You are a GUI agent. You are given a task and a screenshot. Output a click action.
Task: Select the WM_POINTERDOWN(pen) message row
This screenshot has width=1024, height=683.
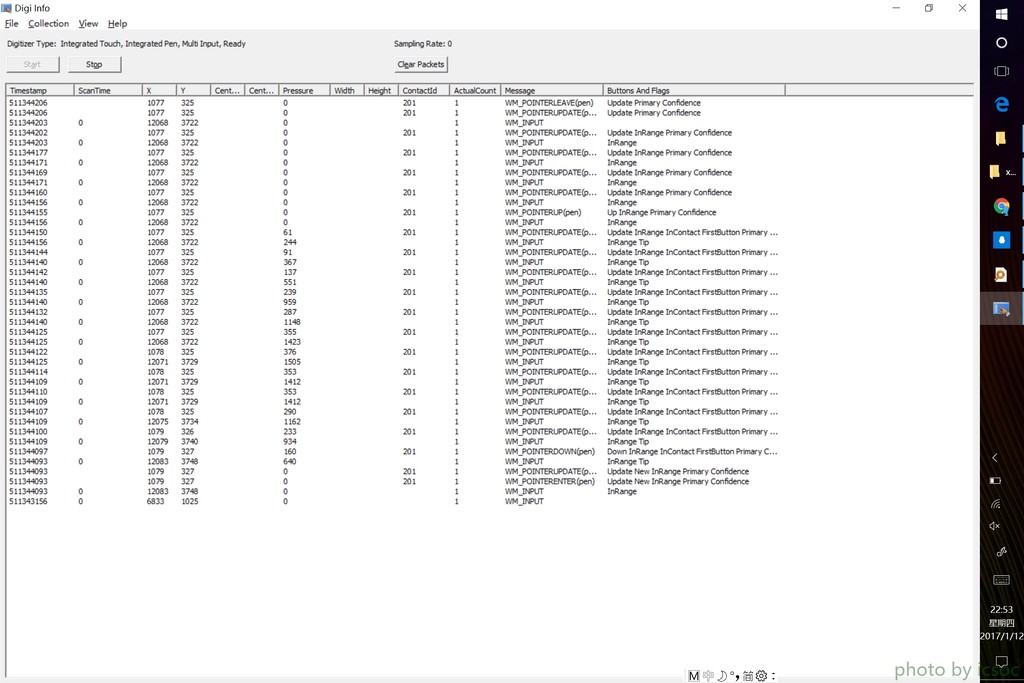(x=396, y=451)
